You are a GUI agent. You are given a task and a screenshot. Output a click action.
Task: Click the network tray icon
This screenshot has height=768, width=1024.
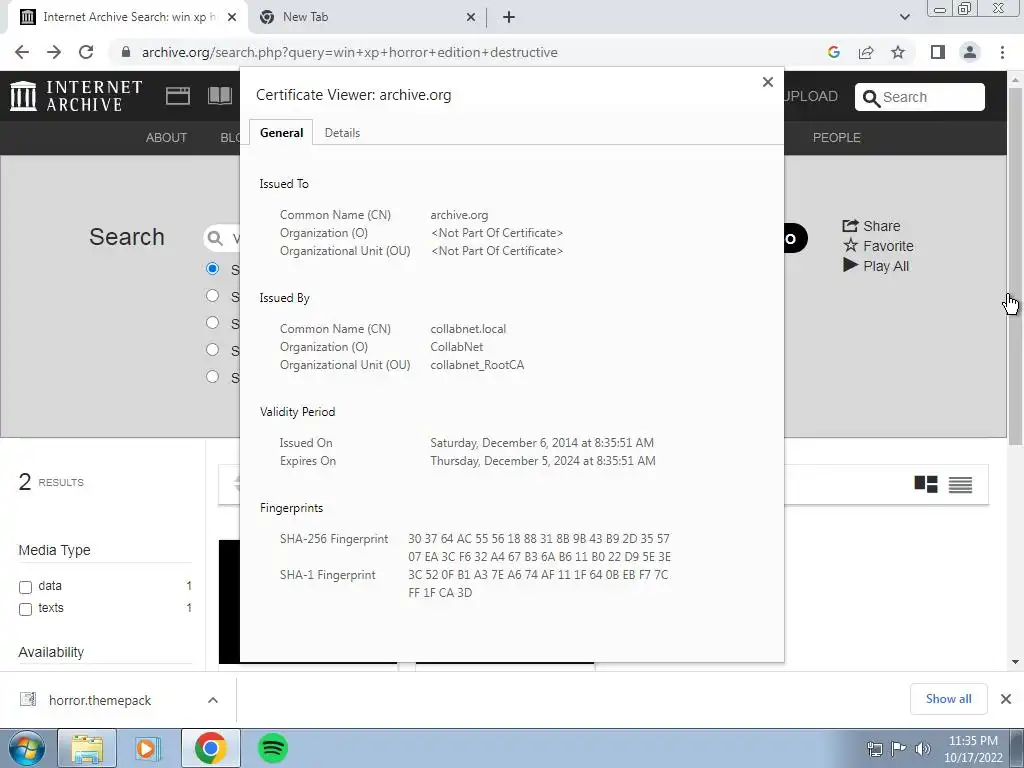click(x=875, y=749)
